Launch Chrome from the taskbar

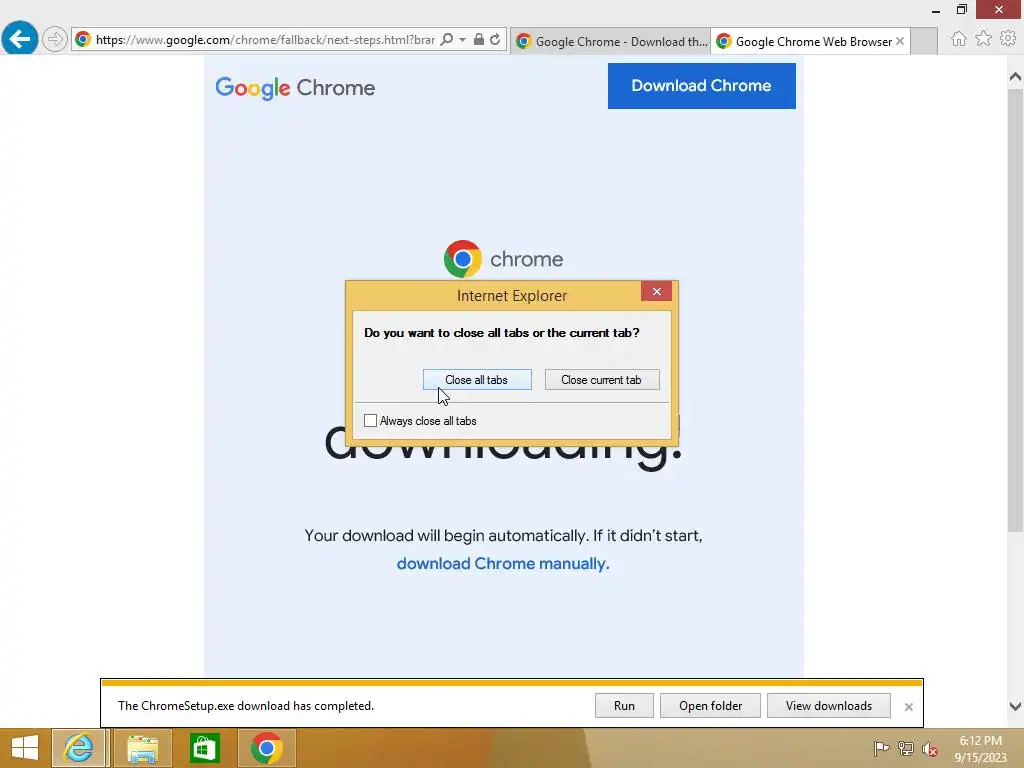pos(266,748)
